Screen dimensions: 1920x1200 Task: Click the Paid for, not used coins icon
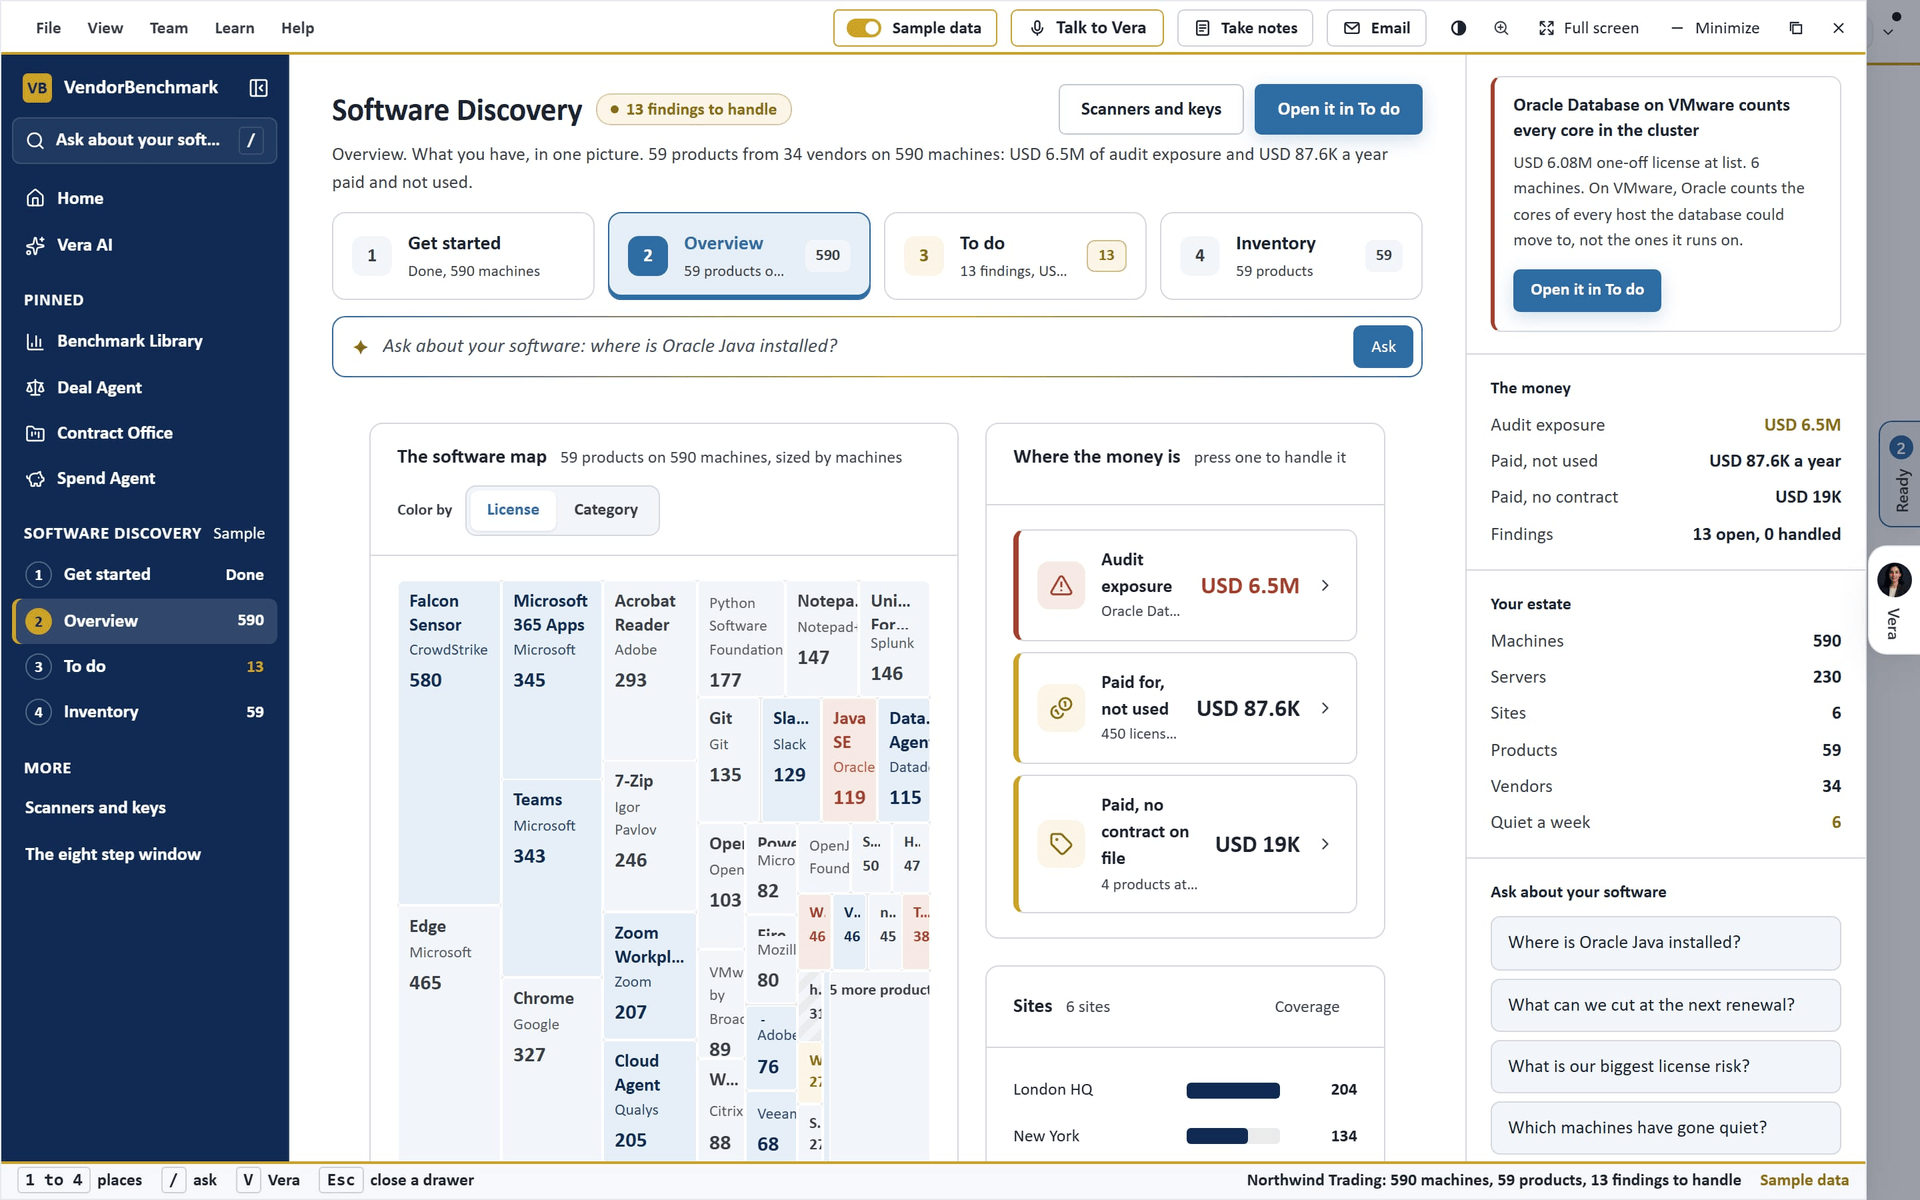(x=1061, y=708)
